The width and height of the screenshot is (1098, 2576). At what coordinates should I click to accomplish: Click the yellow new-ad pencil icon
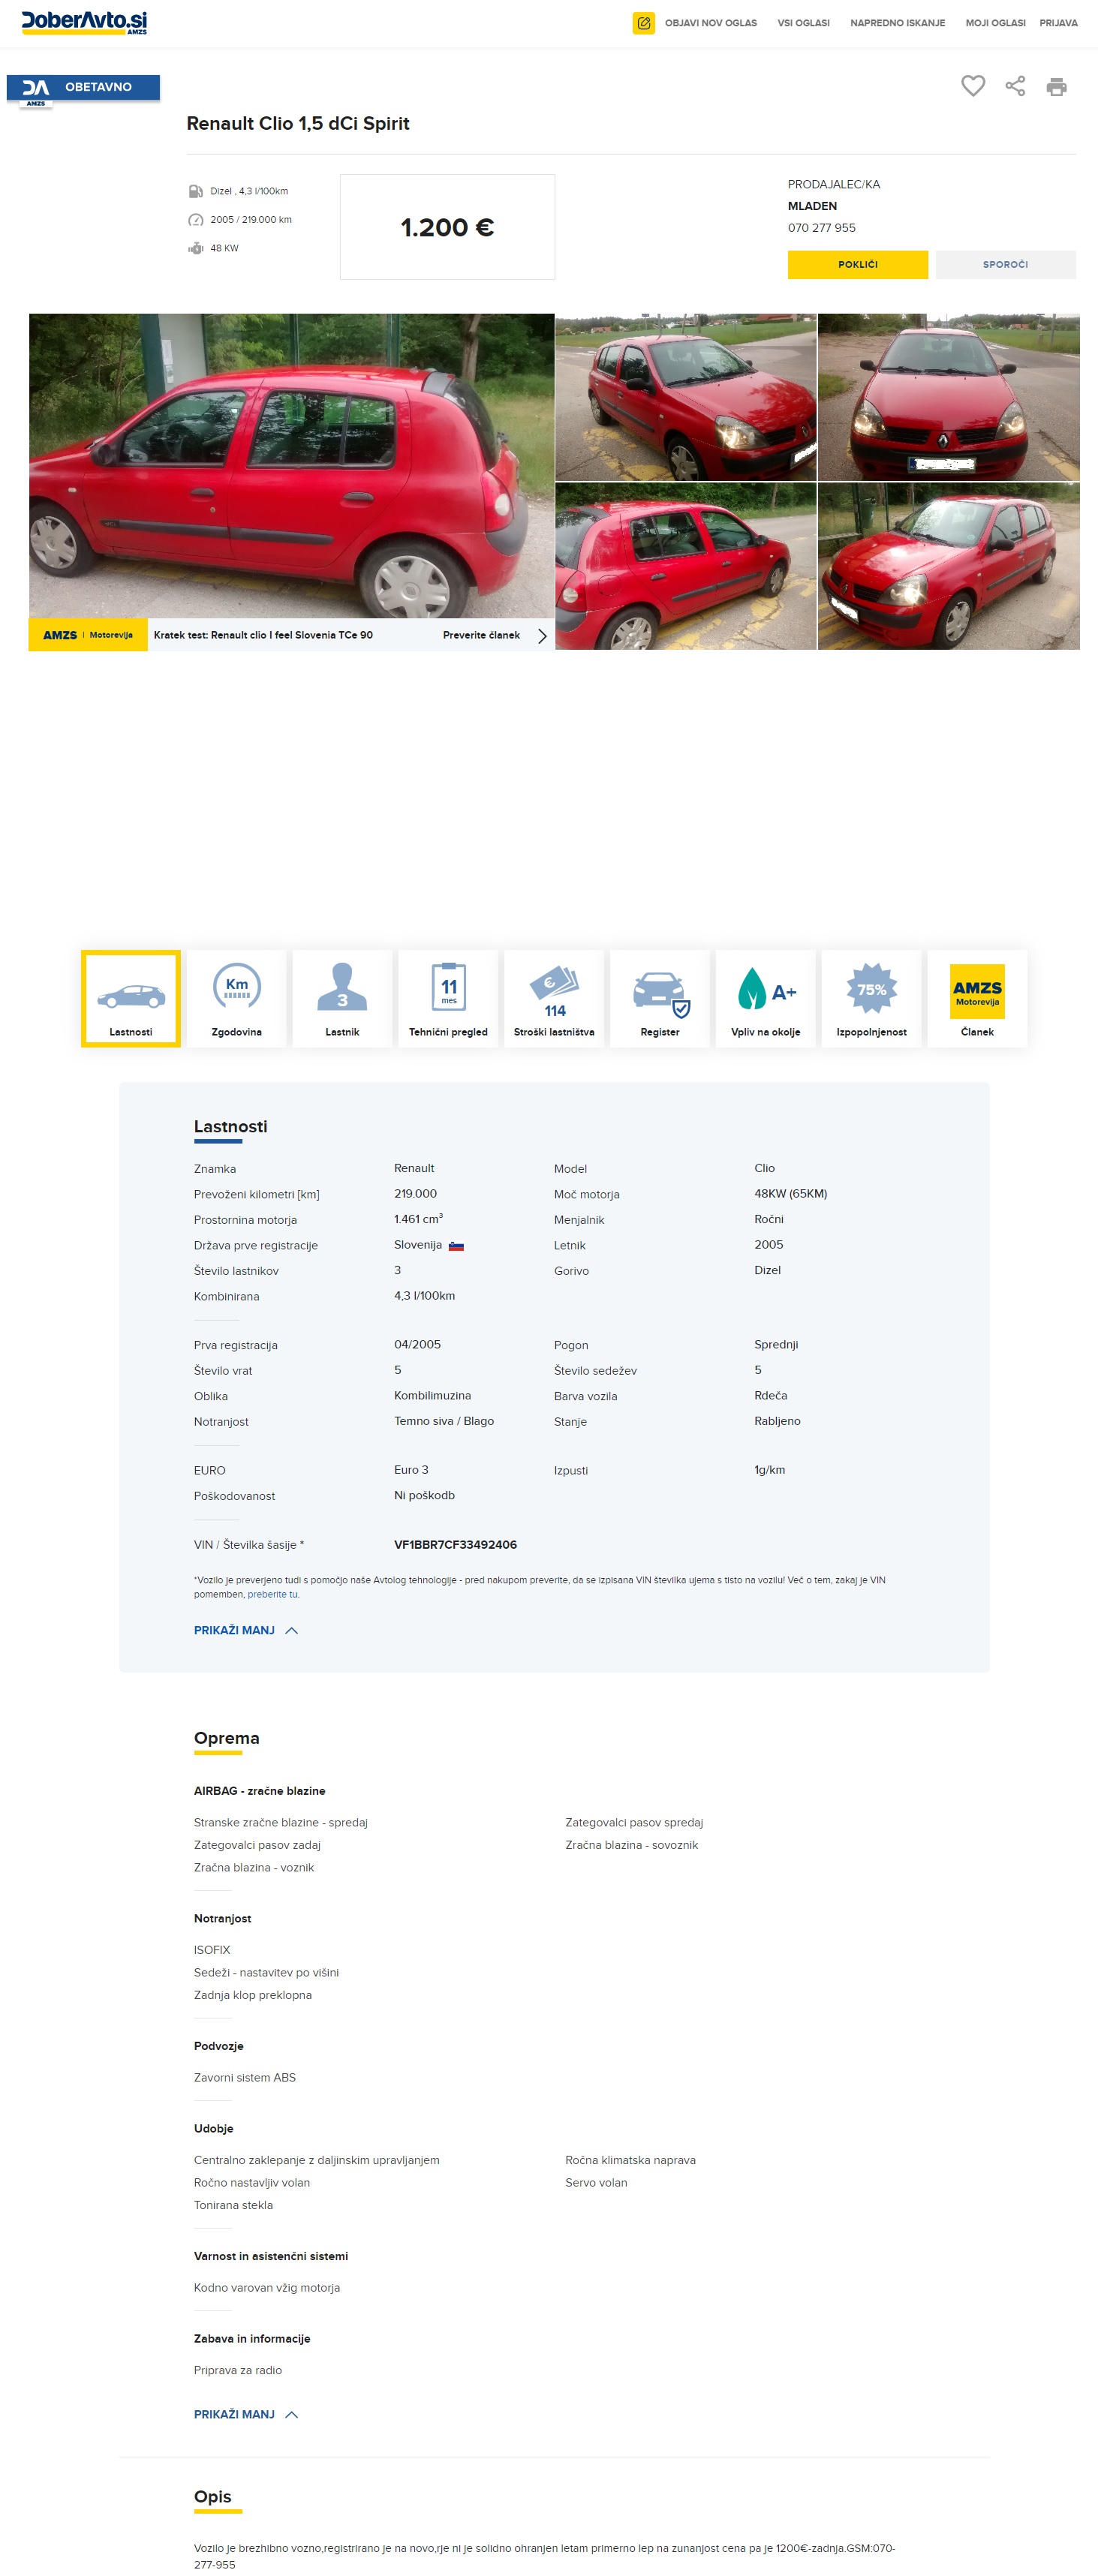pos(643,23)
